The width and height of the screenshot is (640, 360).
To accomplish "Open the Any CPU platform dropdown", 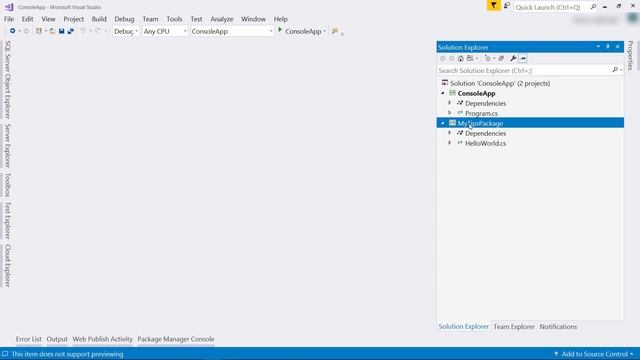I will 165,31.
